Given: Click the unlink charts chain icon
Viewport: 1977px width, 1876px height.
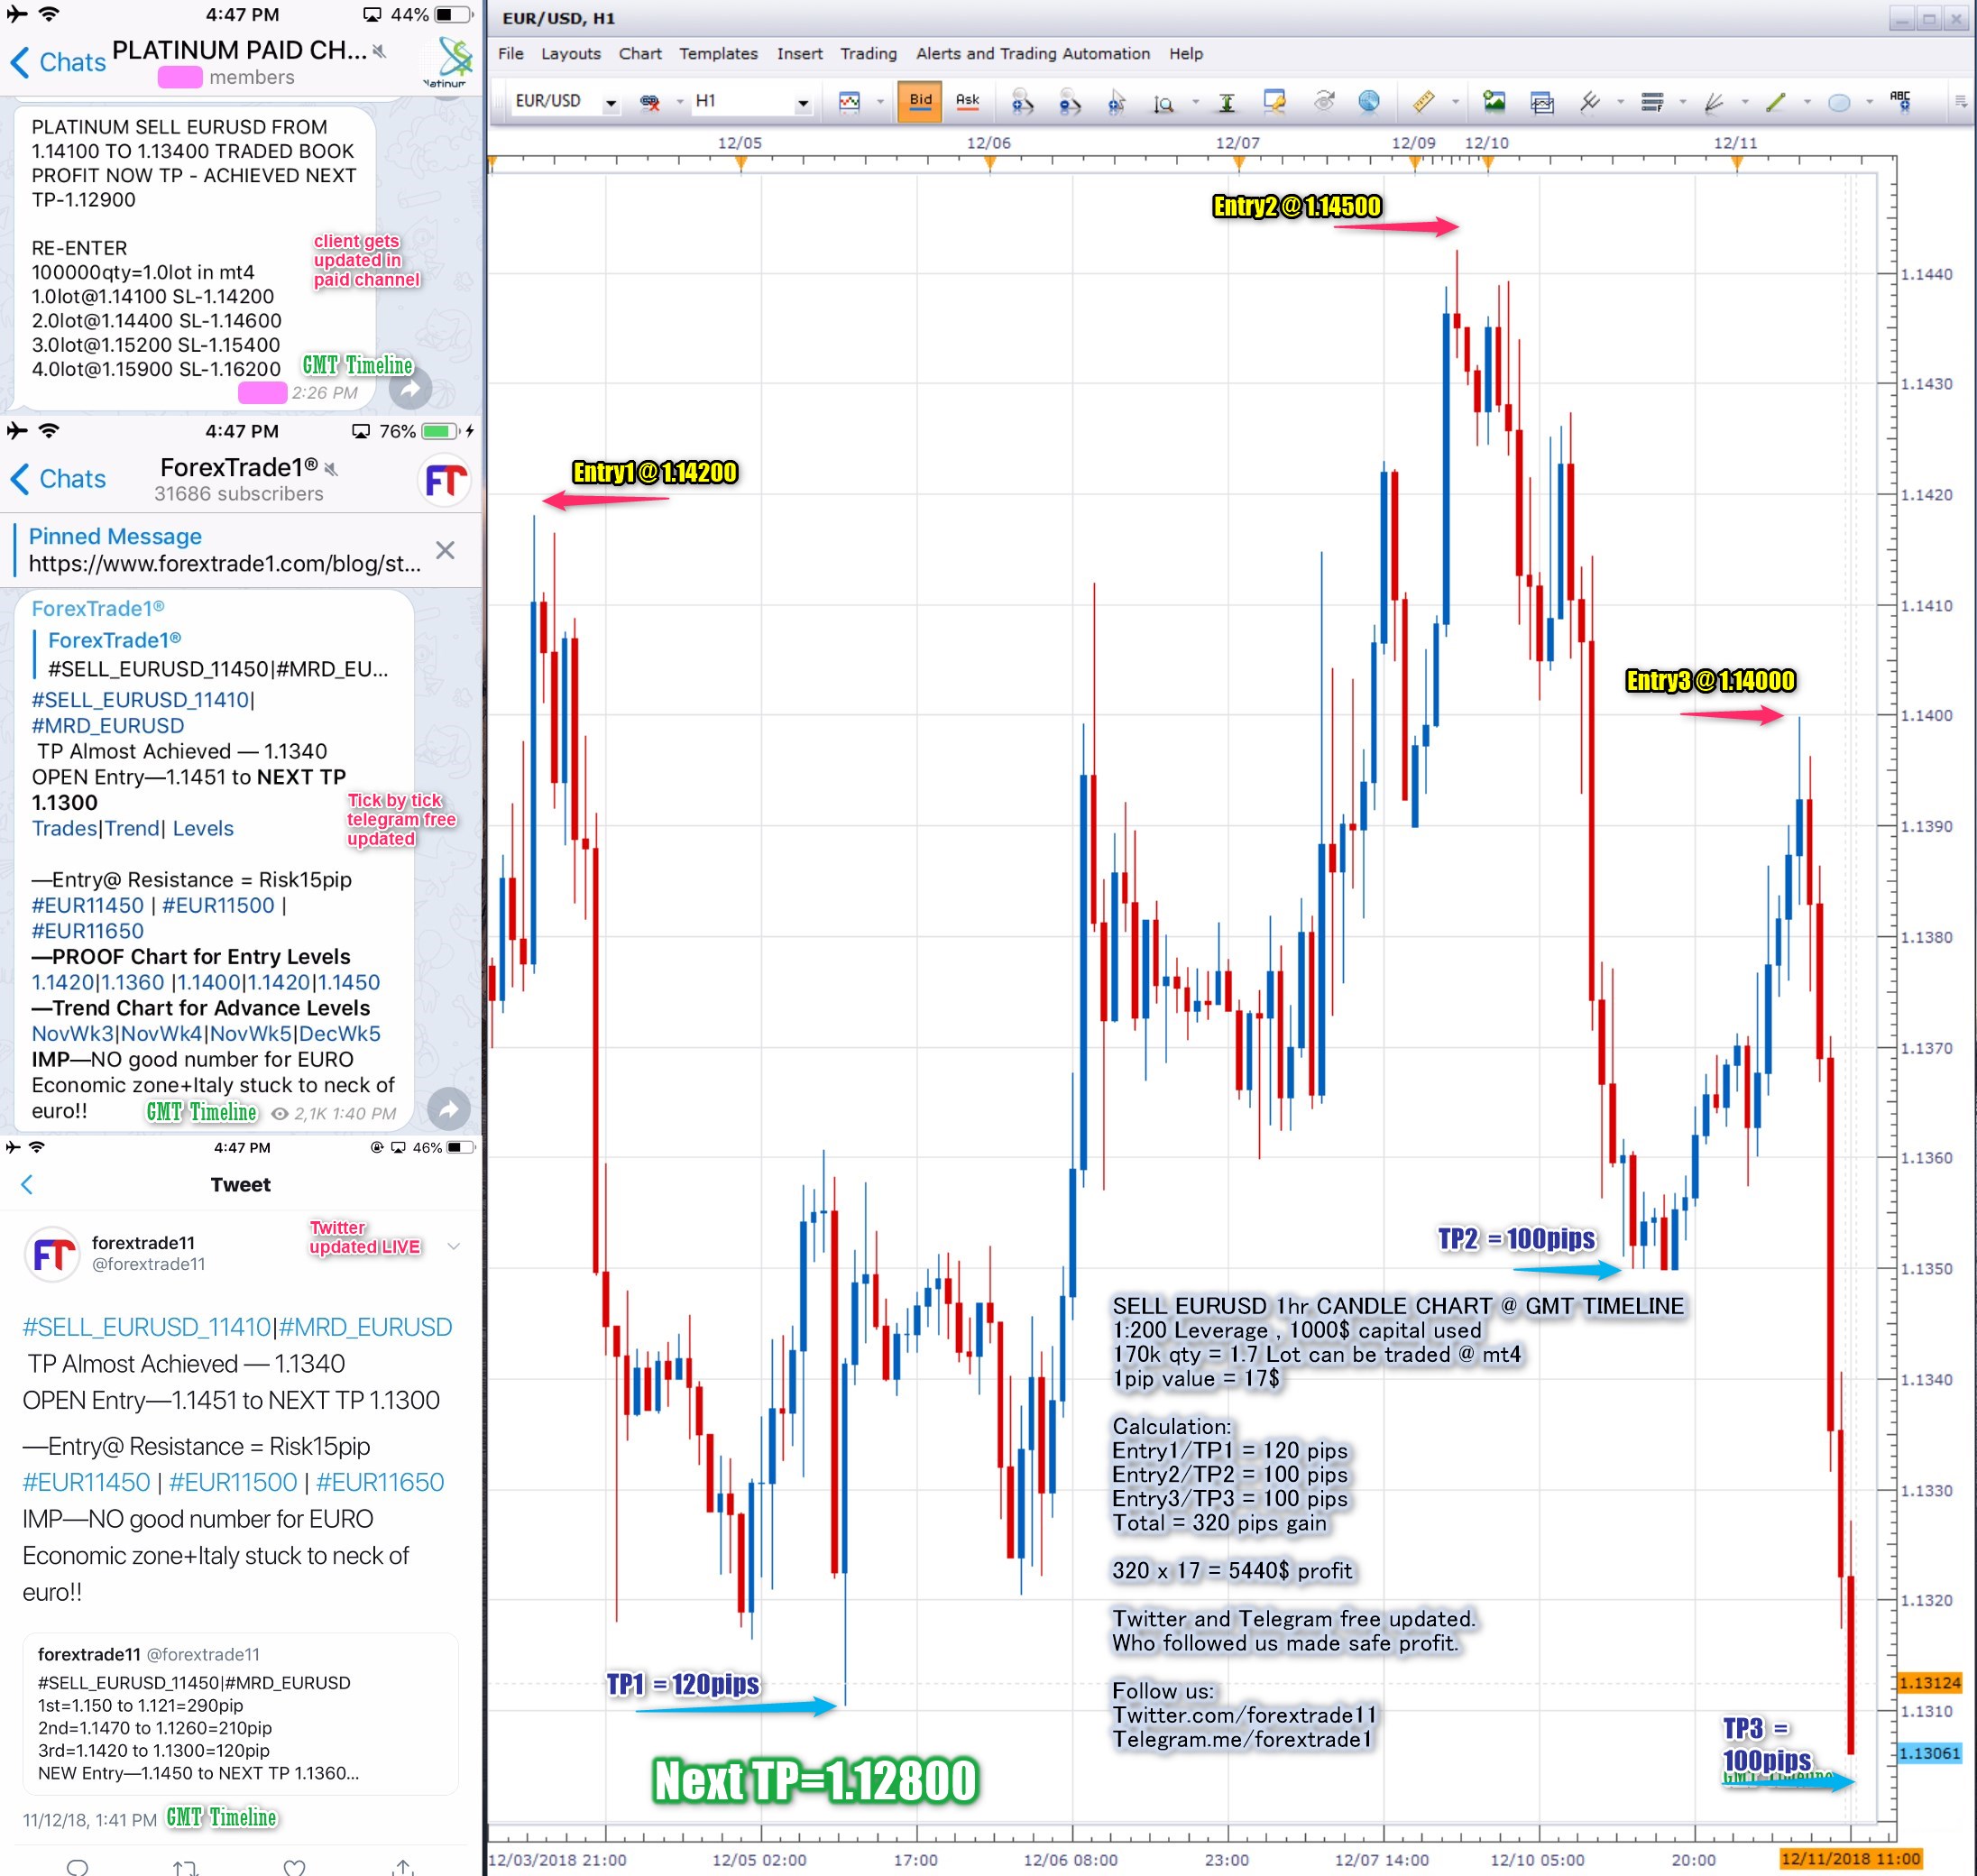Looking at the screenshot, I should tap(650, 102).
